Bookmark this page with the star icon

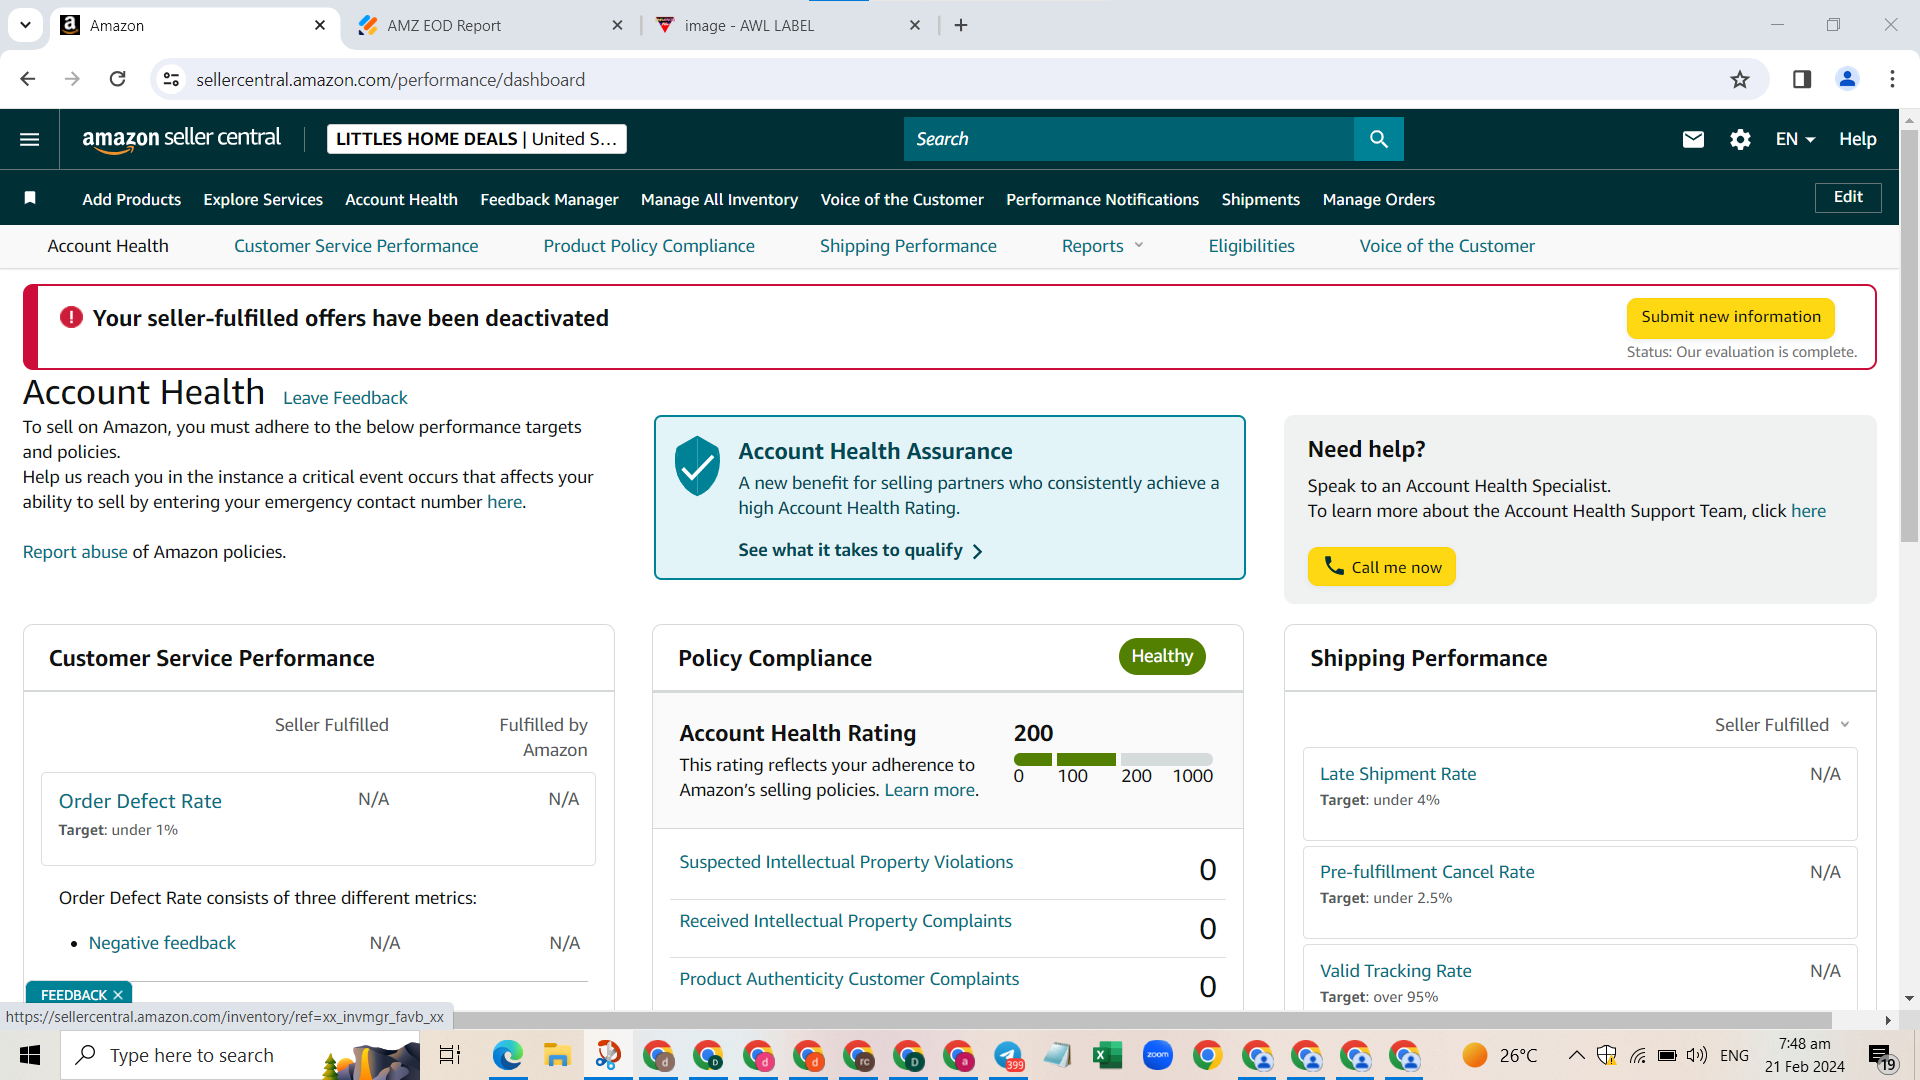click(1740, 79)
